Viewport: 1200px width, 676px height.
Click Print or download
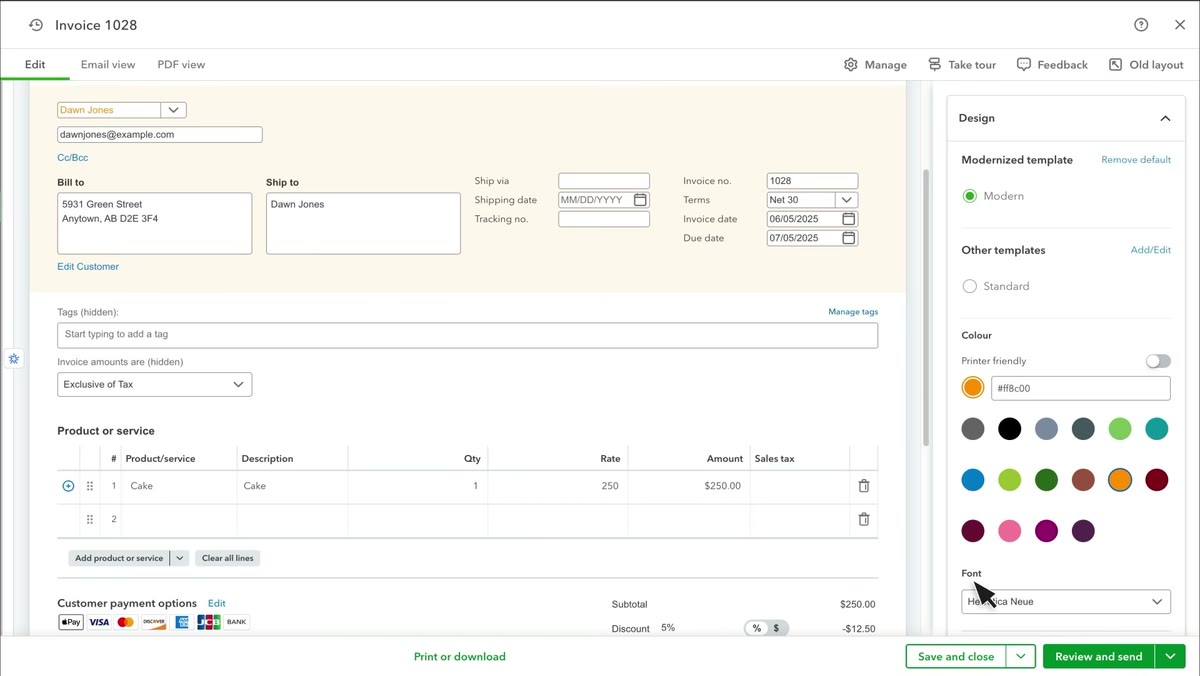point(460,657)
